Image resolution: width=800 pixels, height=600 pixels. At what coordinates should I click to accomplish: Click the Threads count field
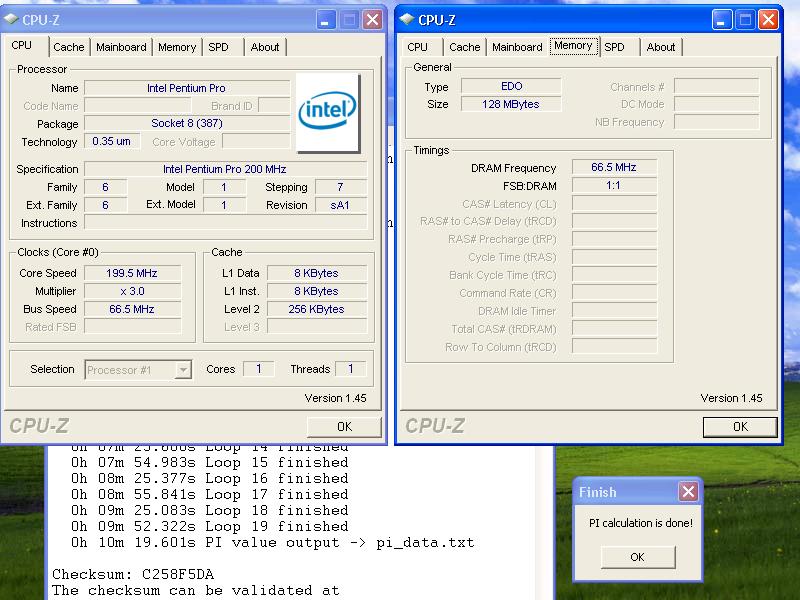[351, 369]
